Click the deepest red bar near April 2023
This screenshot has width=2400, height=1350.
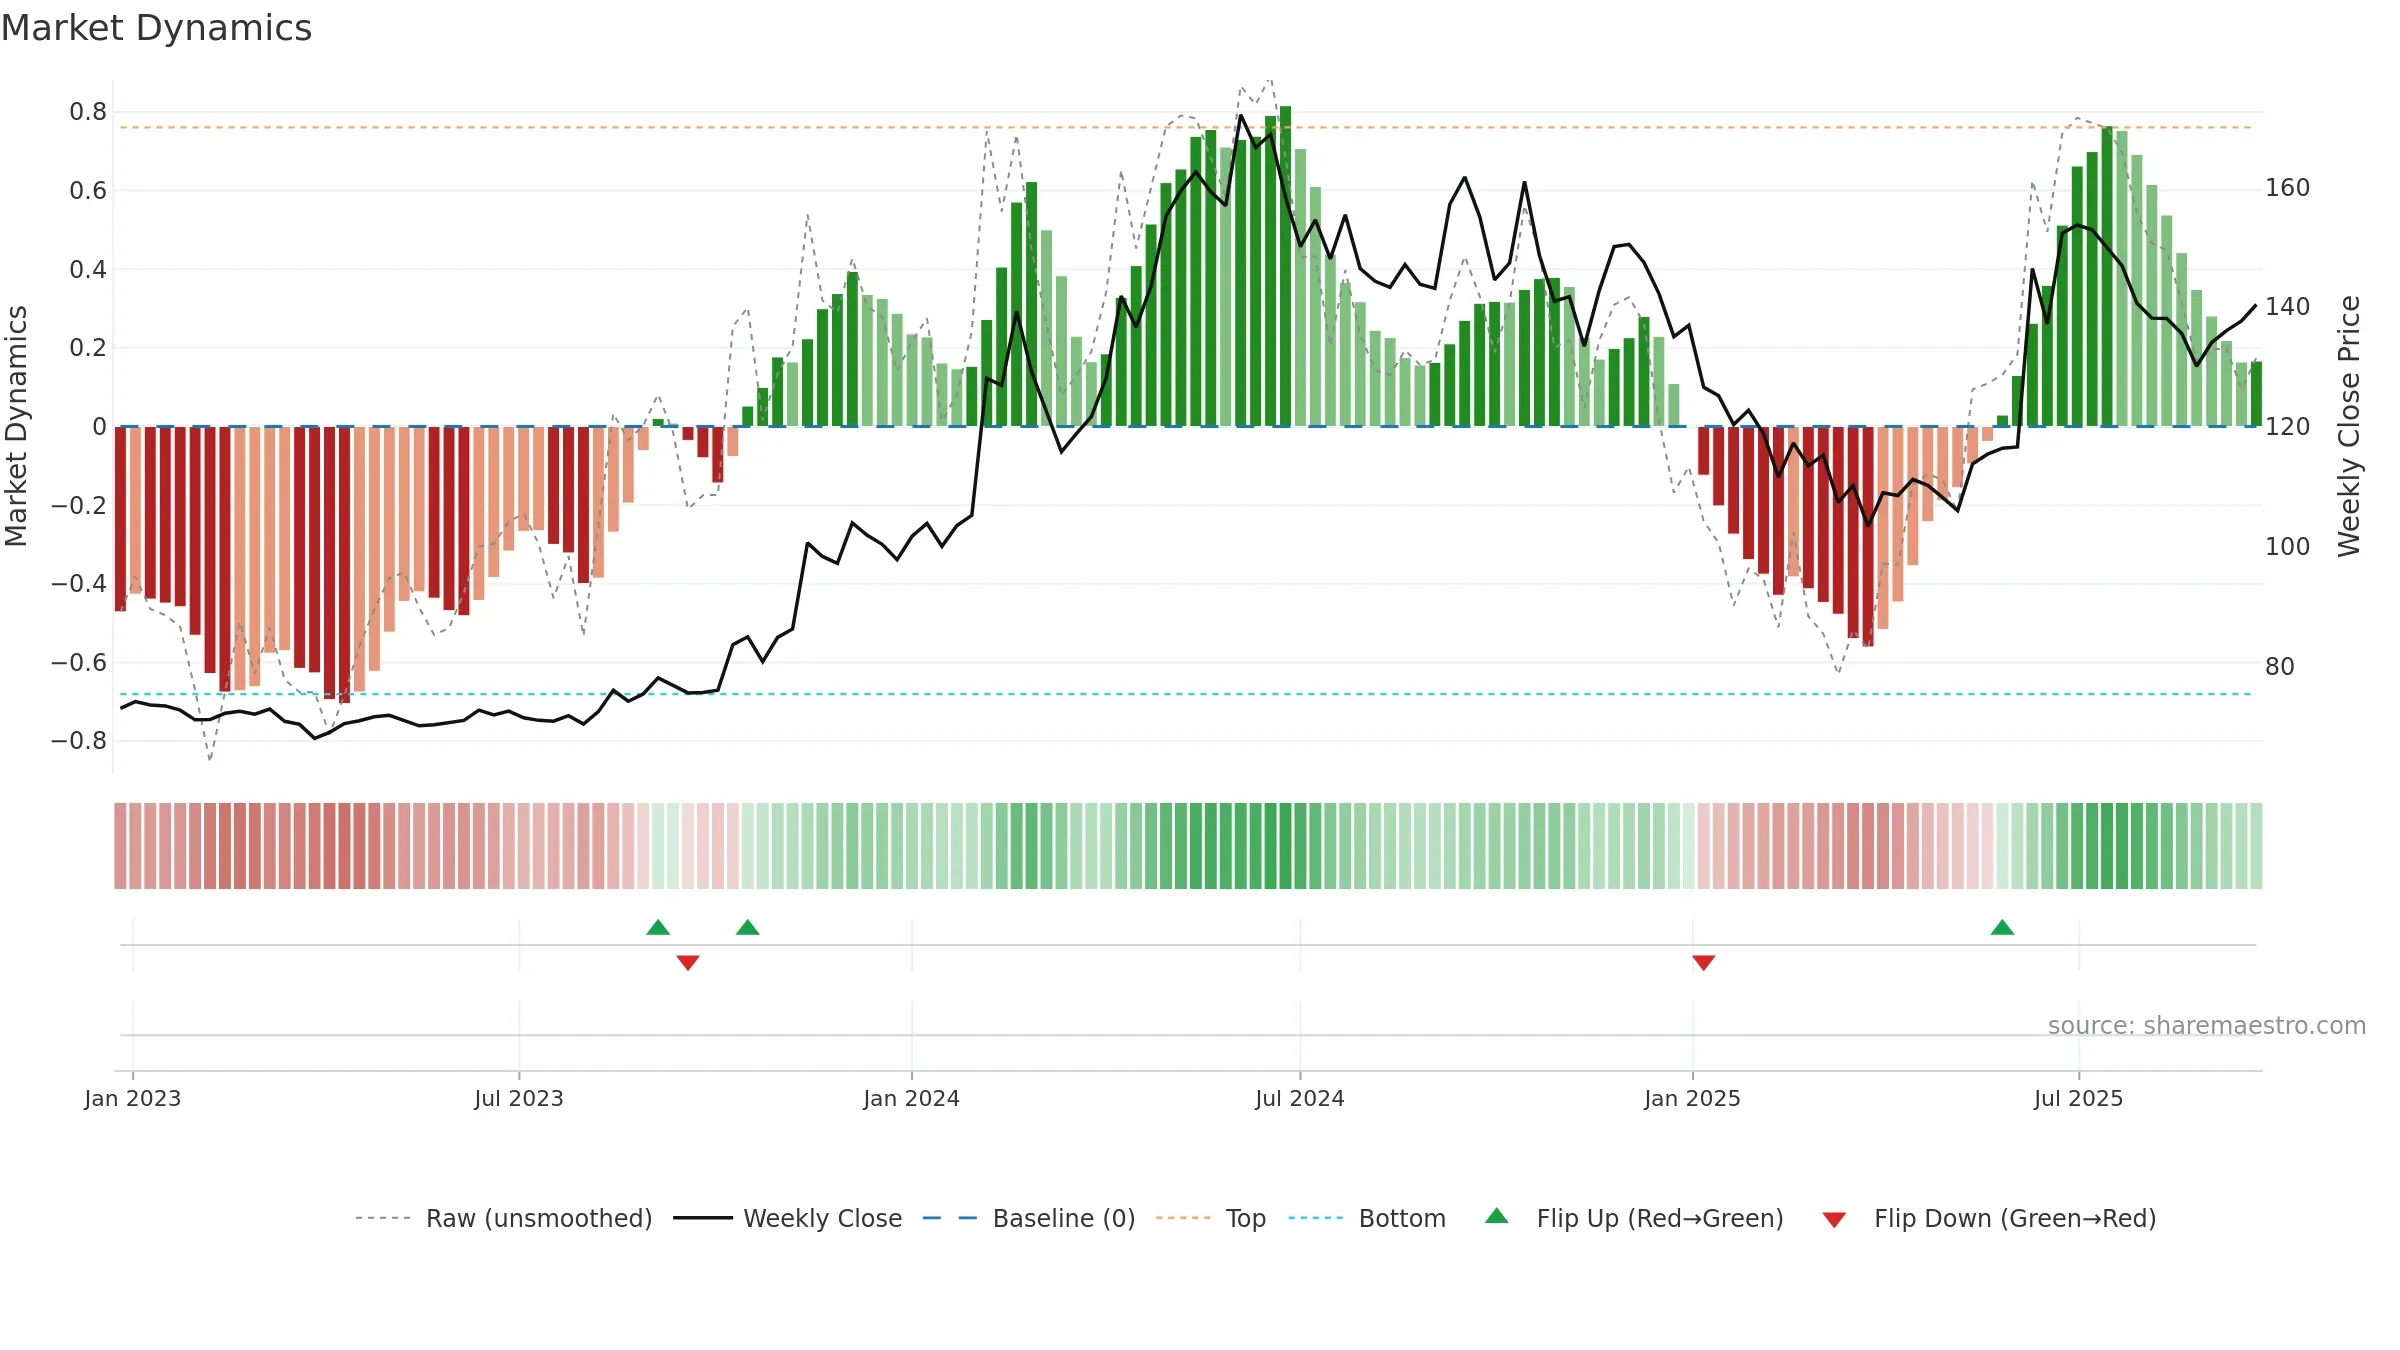tap(345, 565)
